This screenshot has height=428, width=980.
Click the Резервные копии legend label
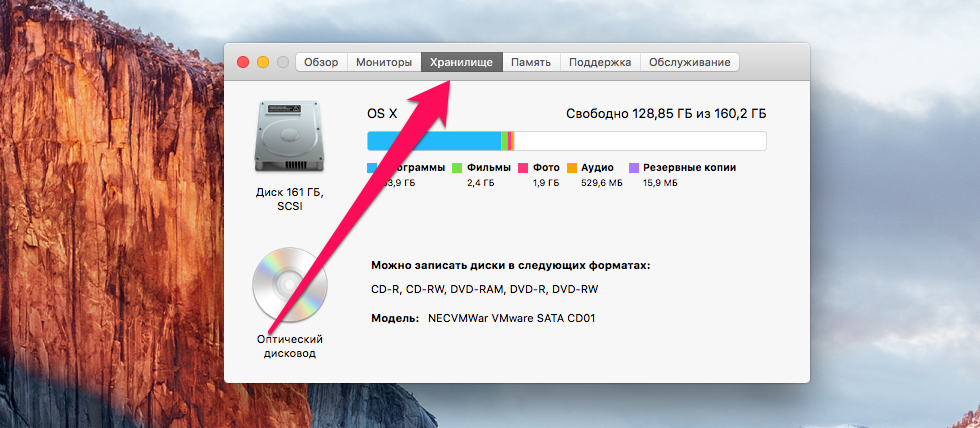tap(689, 167)
